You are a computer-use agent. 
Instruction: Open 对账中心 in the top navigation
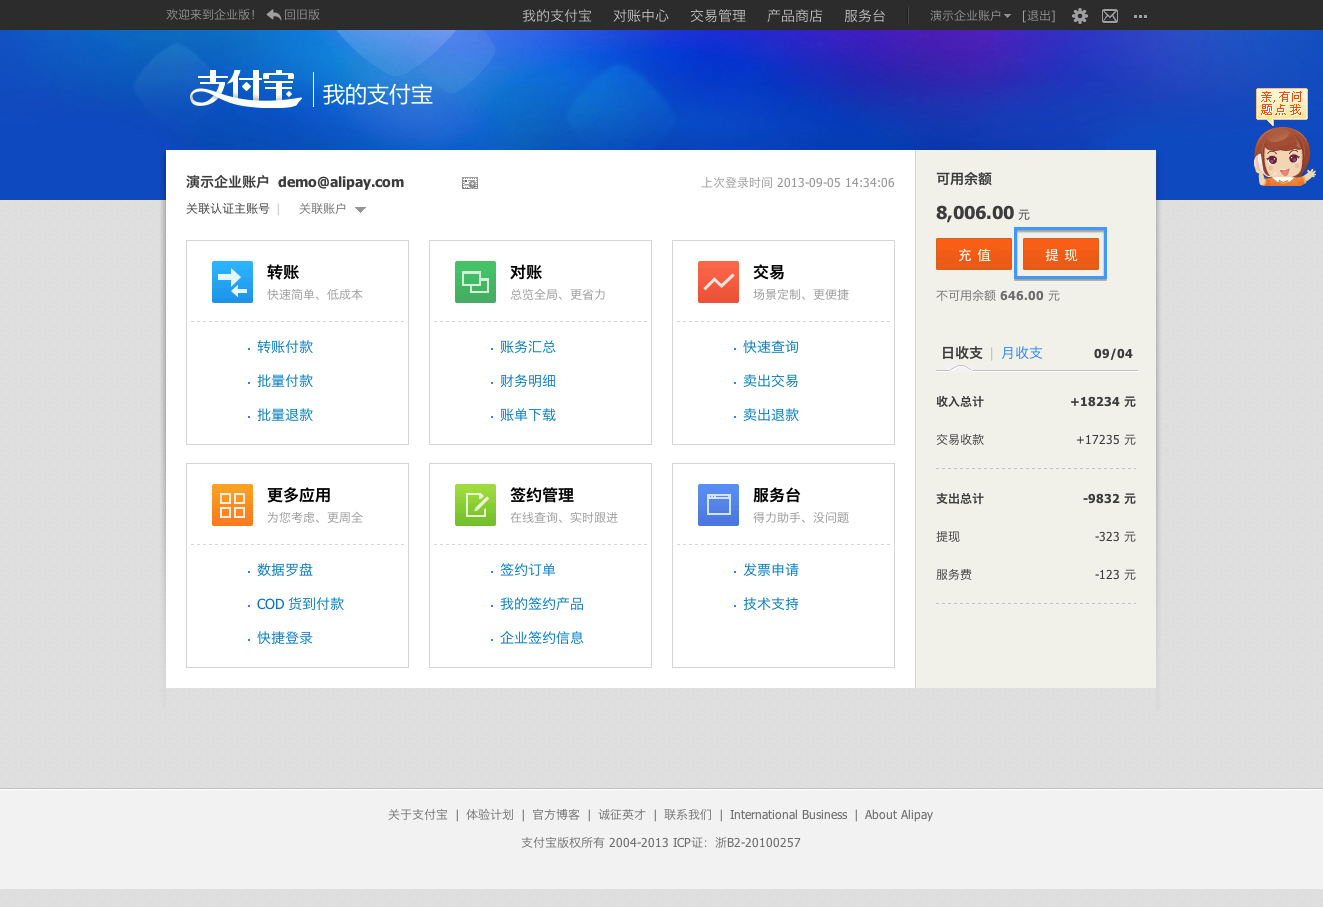click(x=641, y=16)
